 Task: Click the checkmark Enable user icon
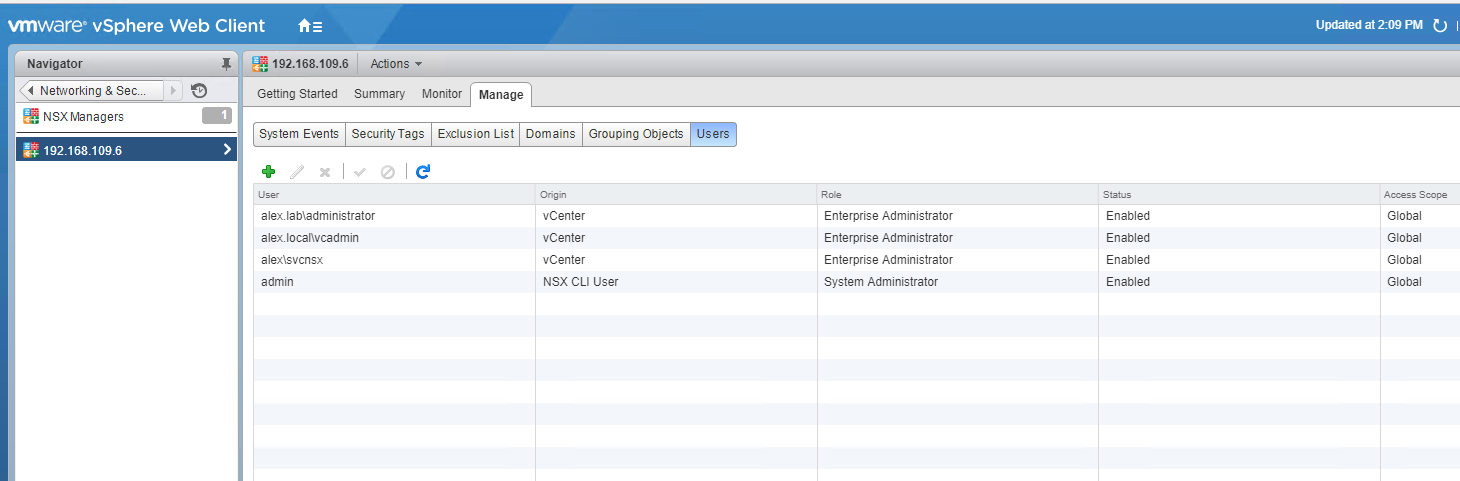(360, 172)
